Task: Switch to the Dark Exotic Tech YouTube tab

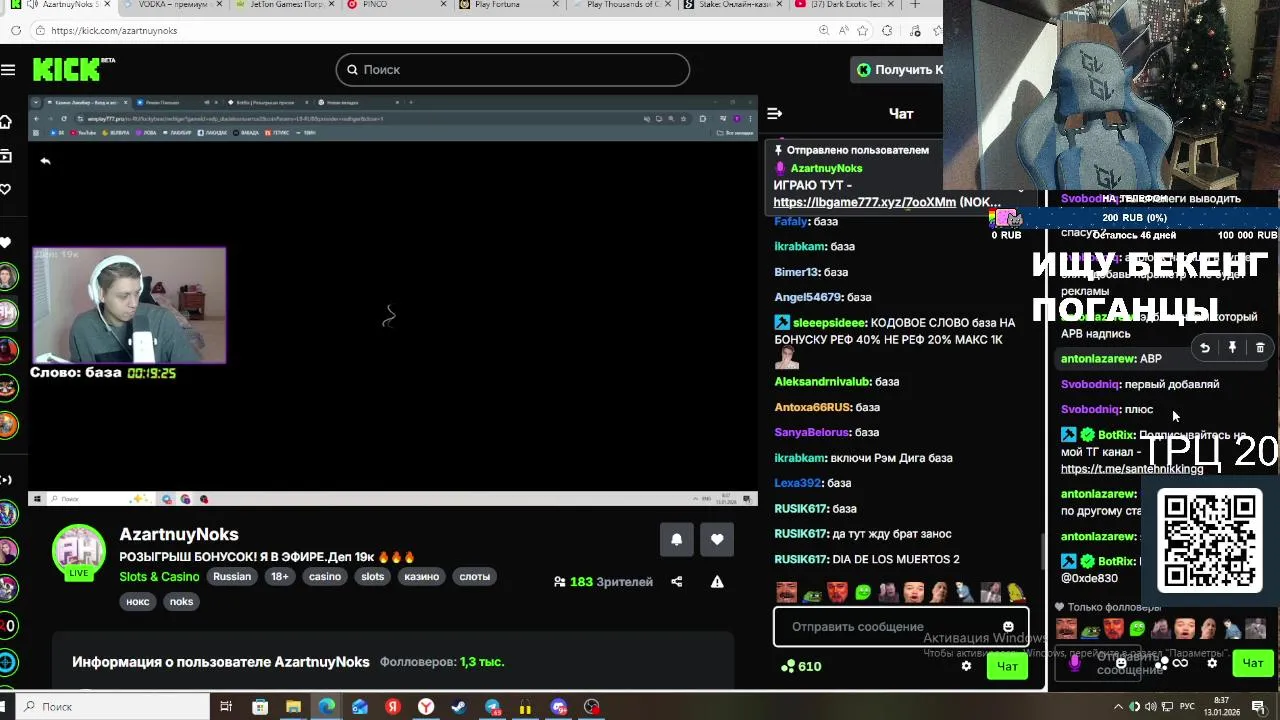Action: (x=842, y=5)
